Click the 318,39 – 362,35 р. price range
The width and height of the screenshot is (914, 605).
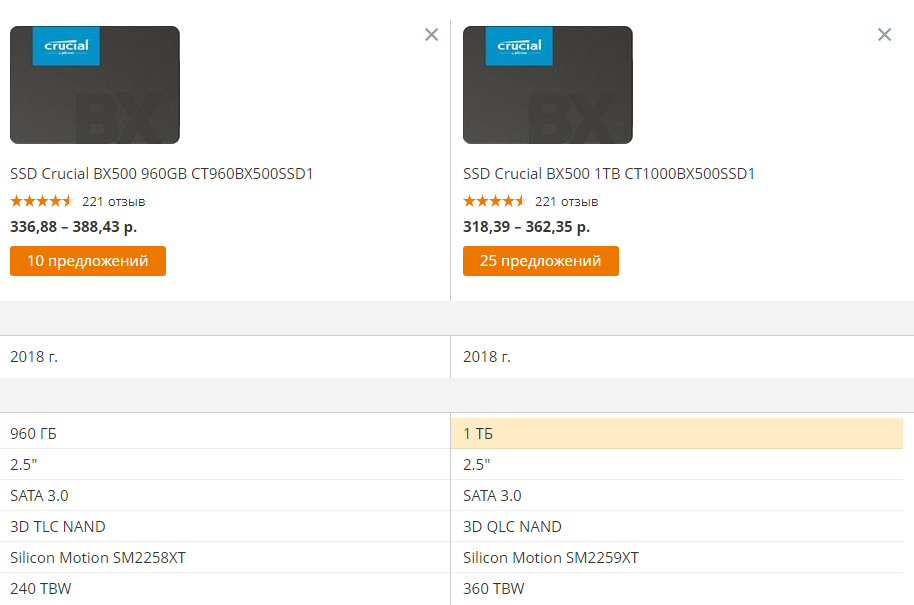[526, 227]
